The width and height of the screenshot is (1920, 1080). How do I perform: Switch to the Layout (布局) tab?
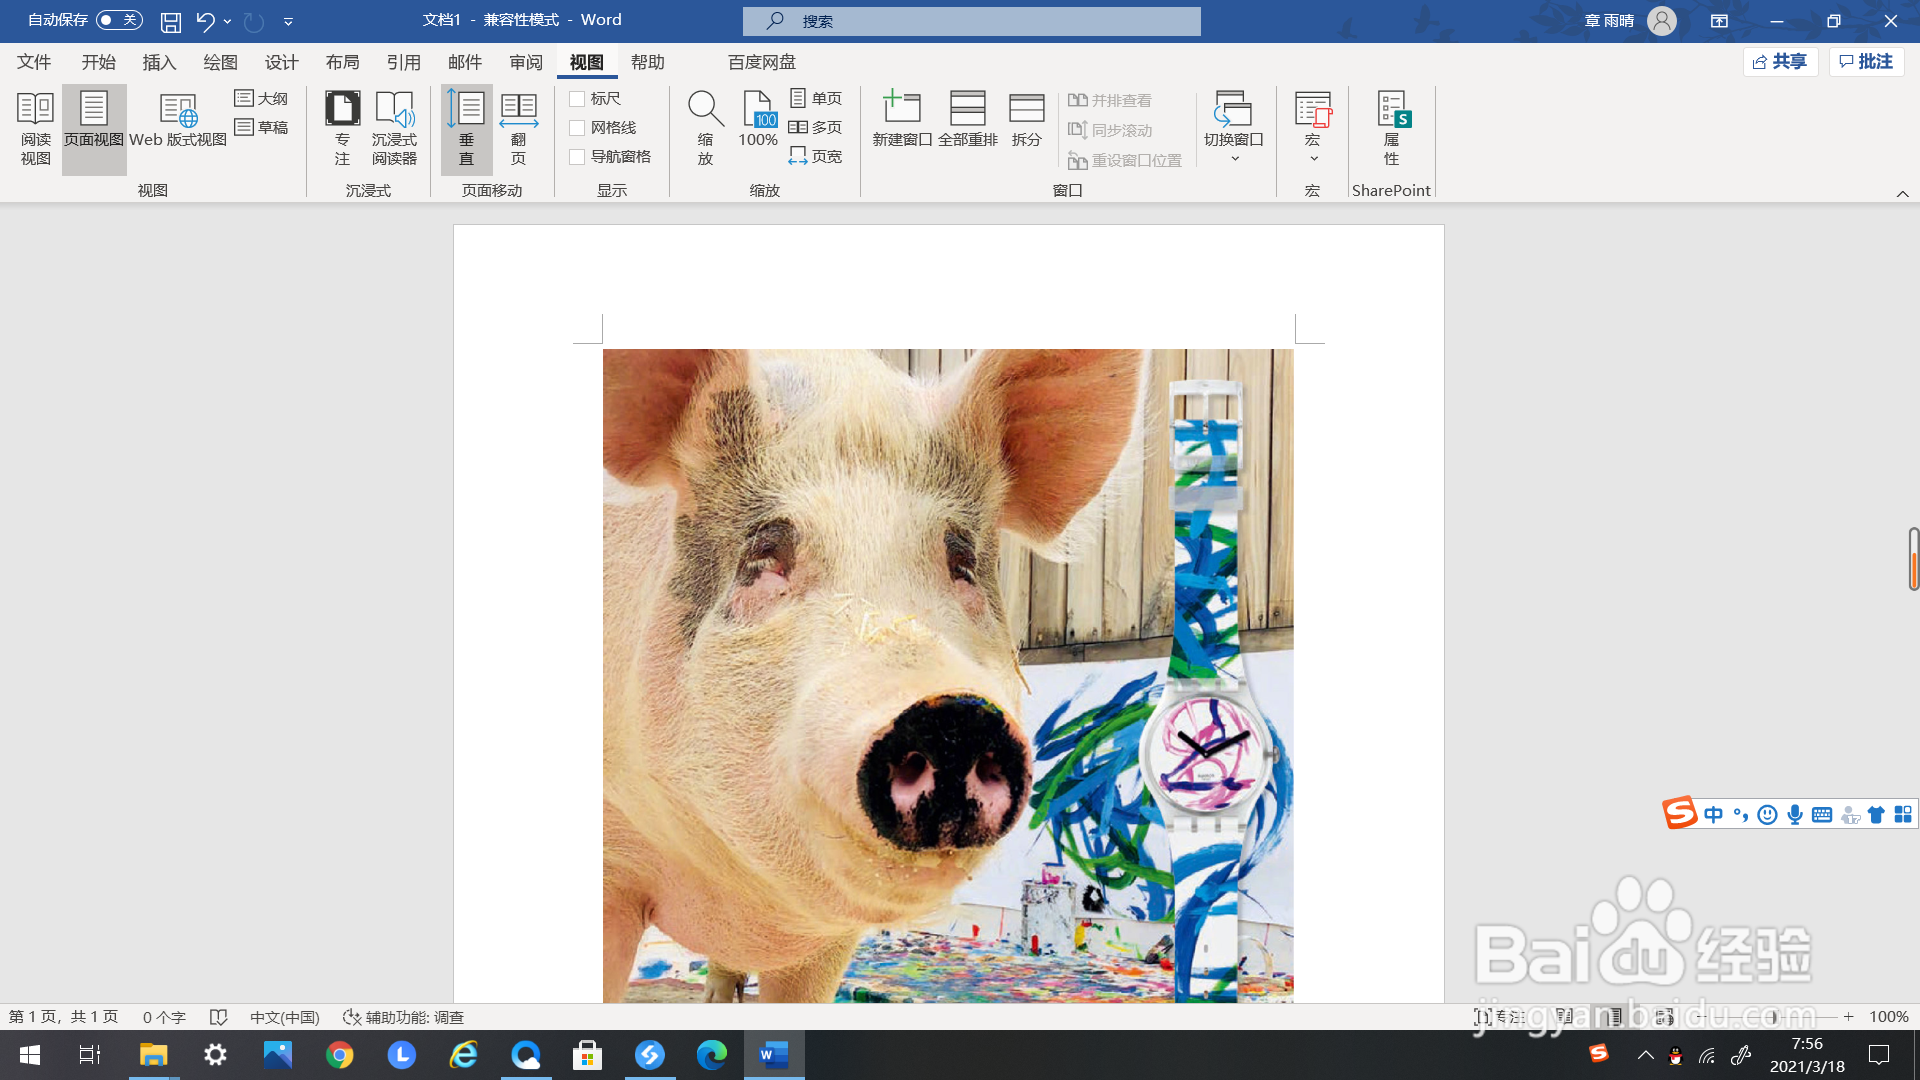coord(342,62)
